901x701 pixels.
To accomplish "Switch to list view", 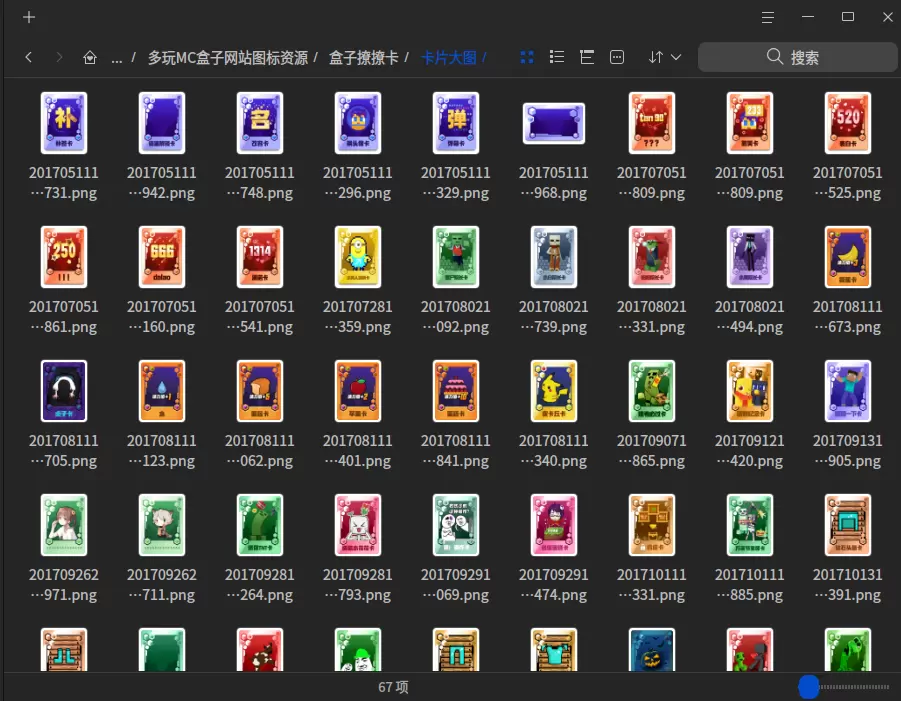I will tap(557, 57).
